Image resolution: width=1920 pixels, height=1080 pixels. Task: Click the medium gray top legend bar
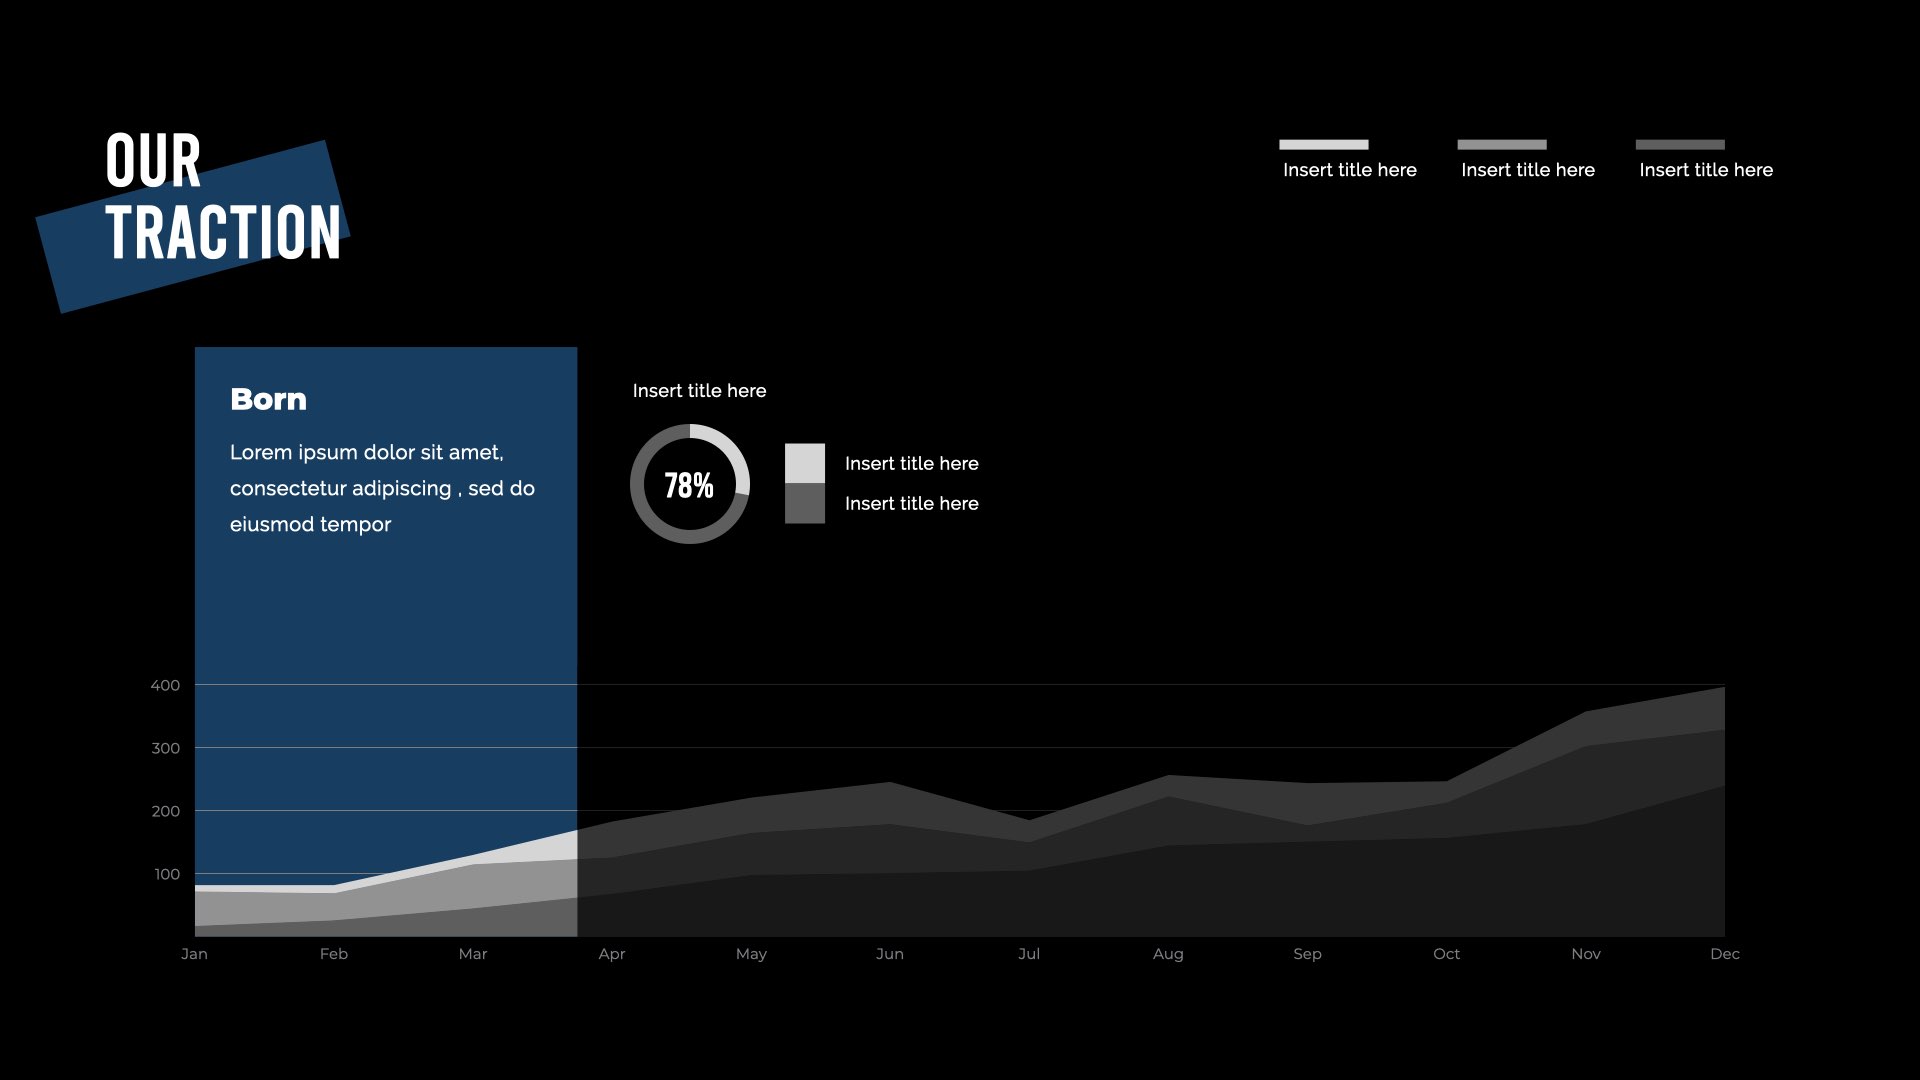pos(1501,144)
